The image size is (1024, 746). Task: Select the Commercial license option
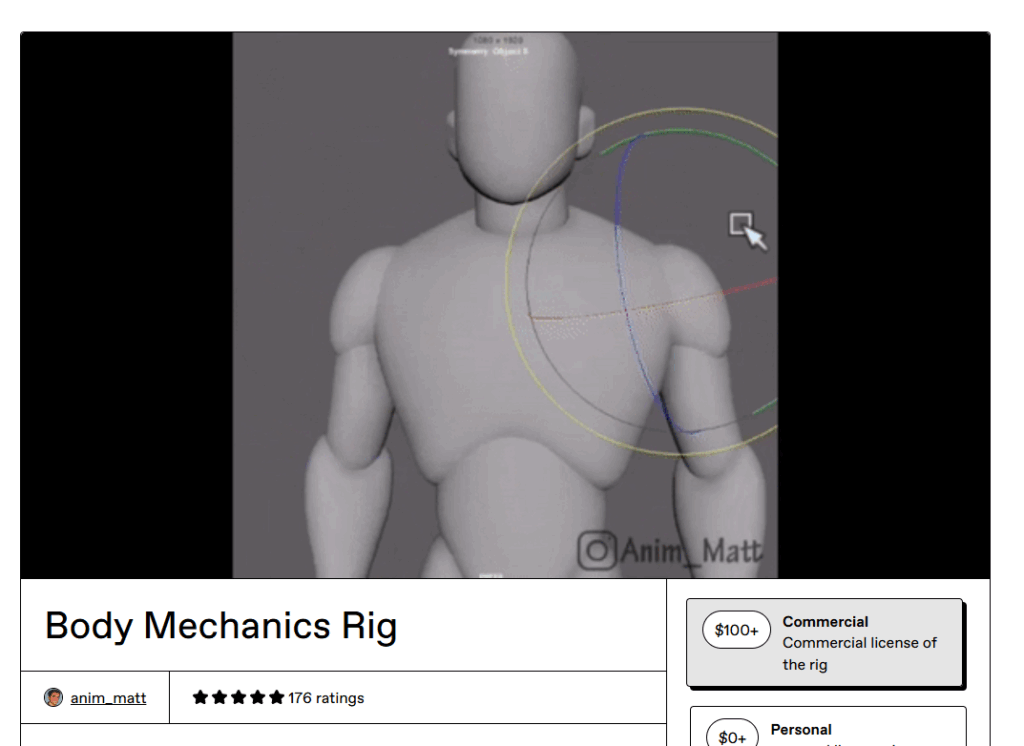coord(860,643)
